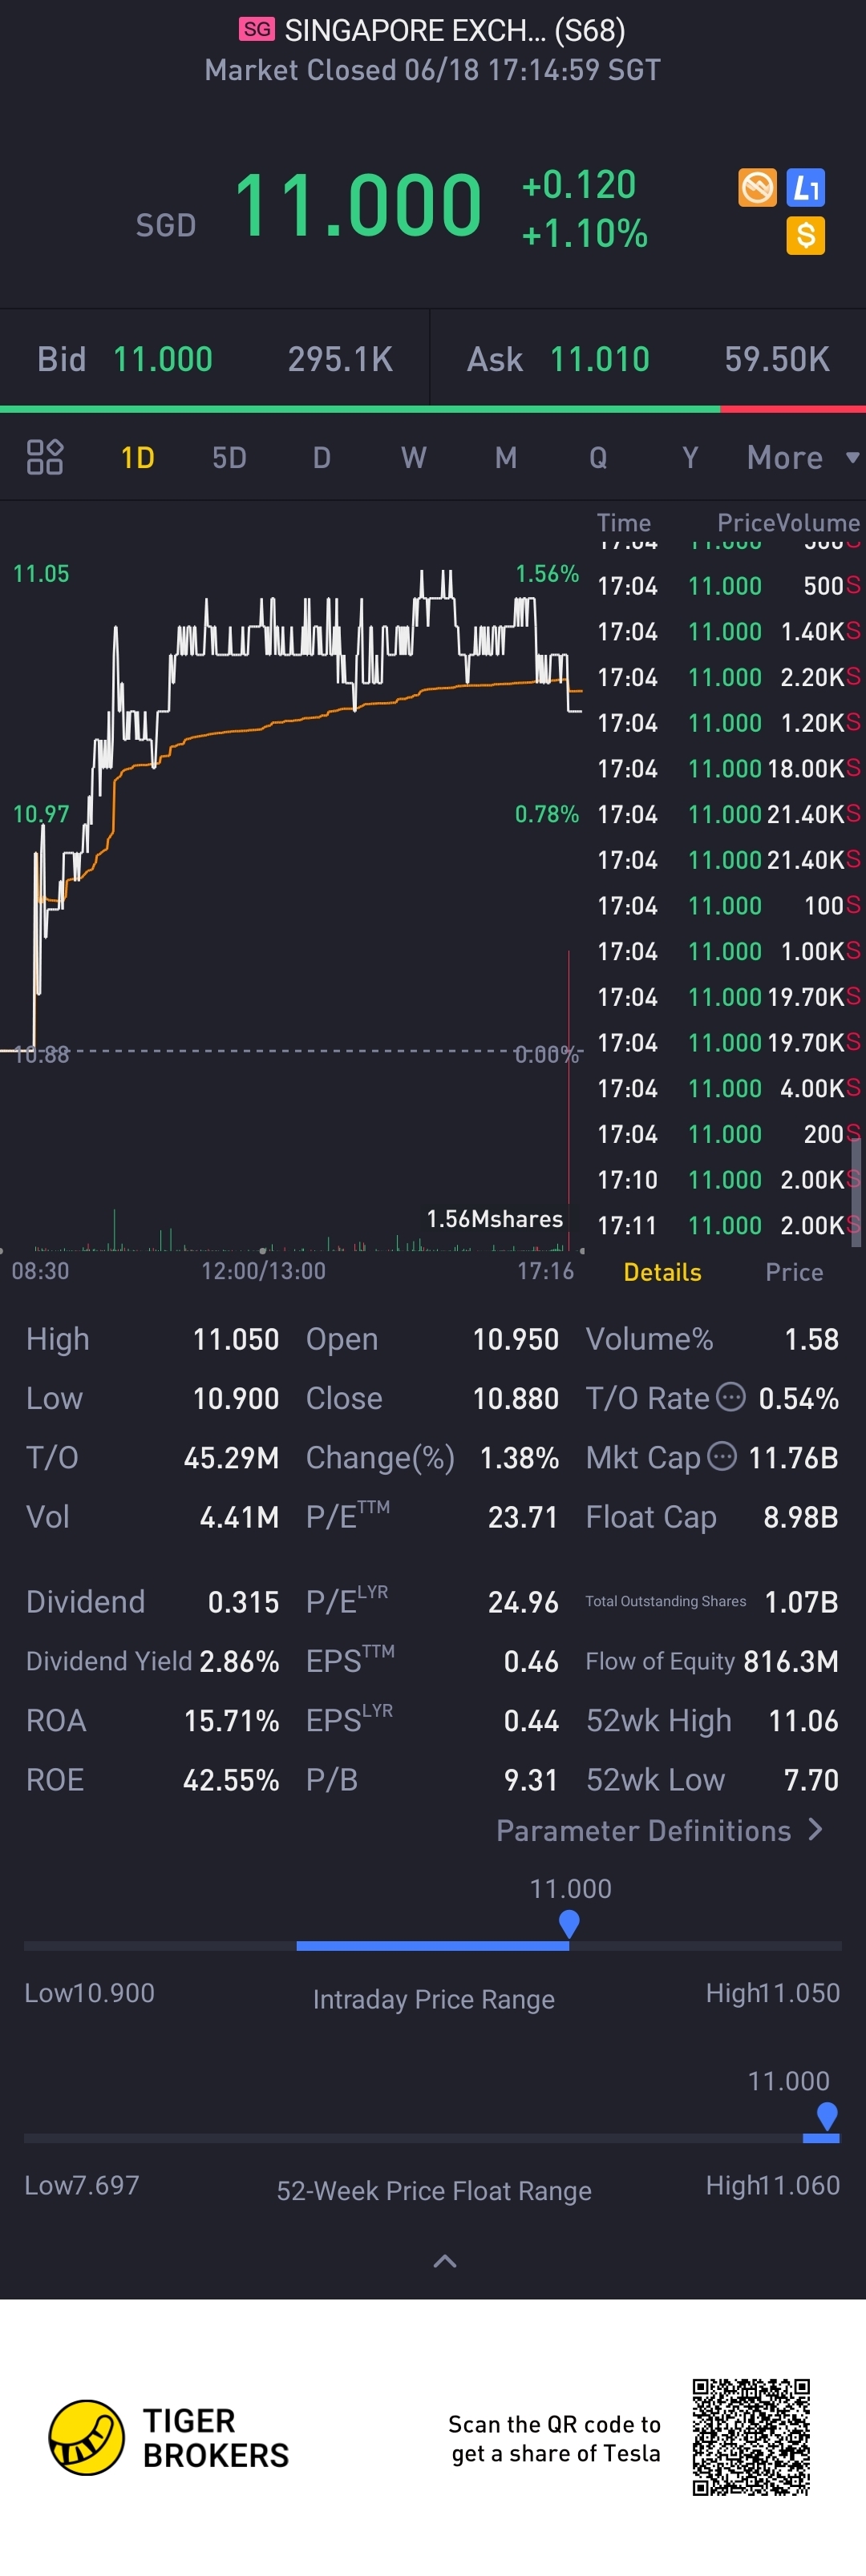
Task: Open the More timeframes dropdown
Action: (x=803, y=457)
